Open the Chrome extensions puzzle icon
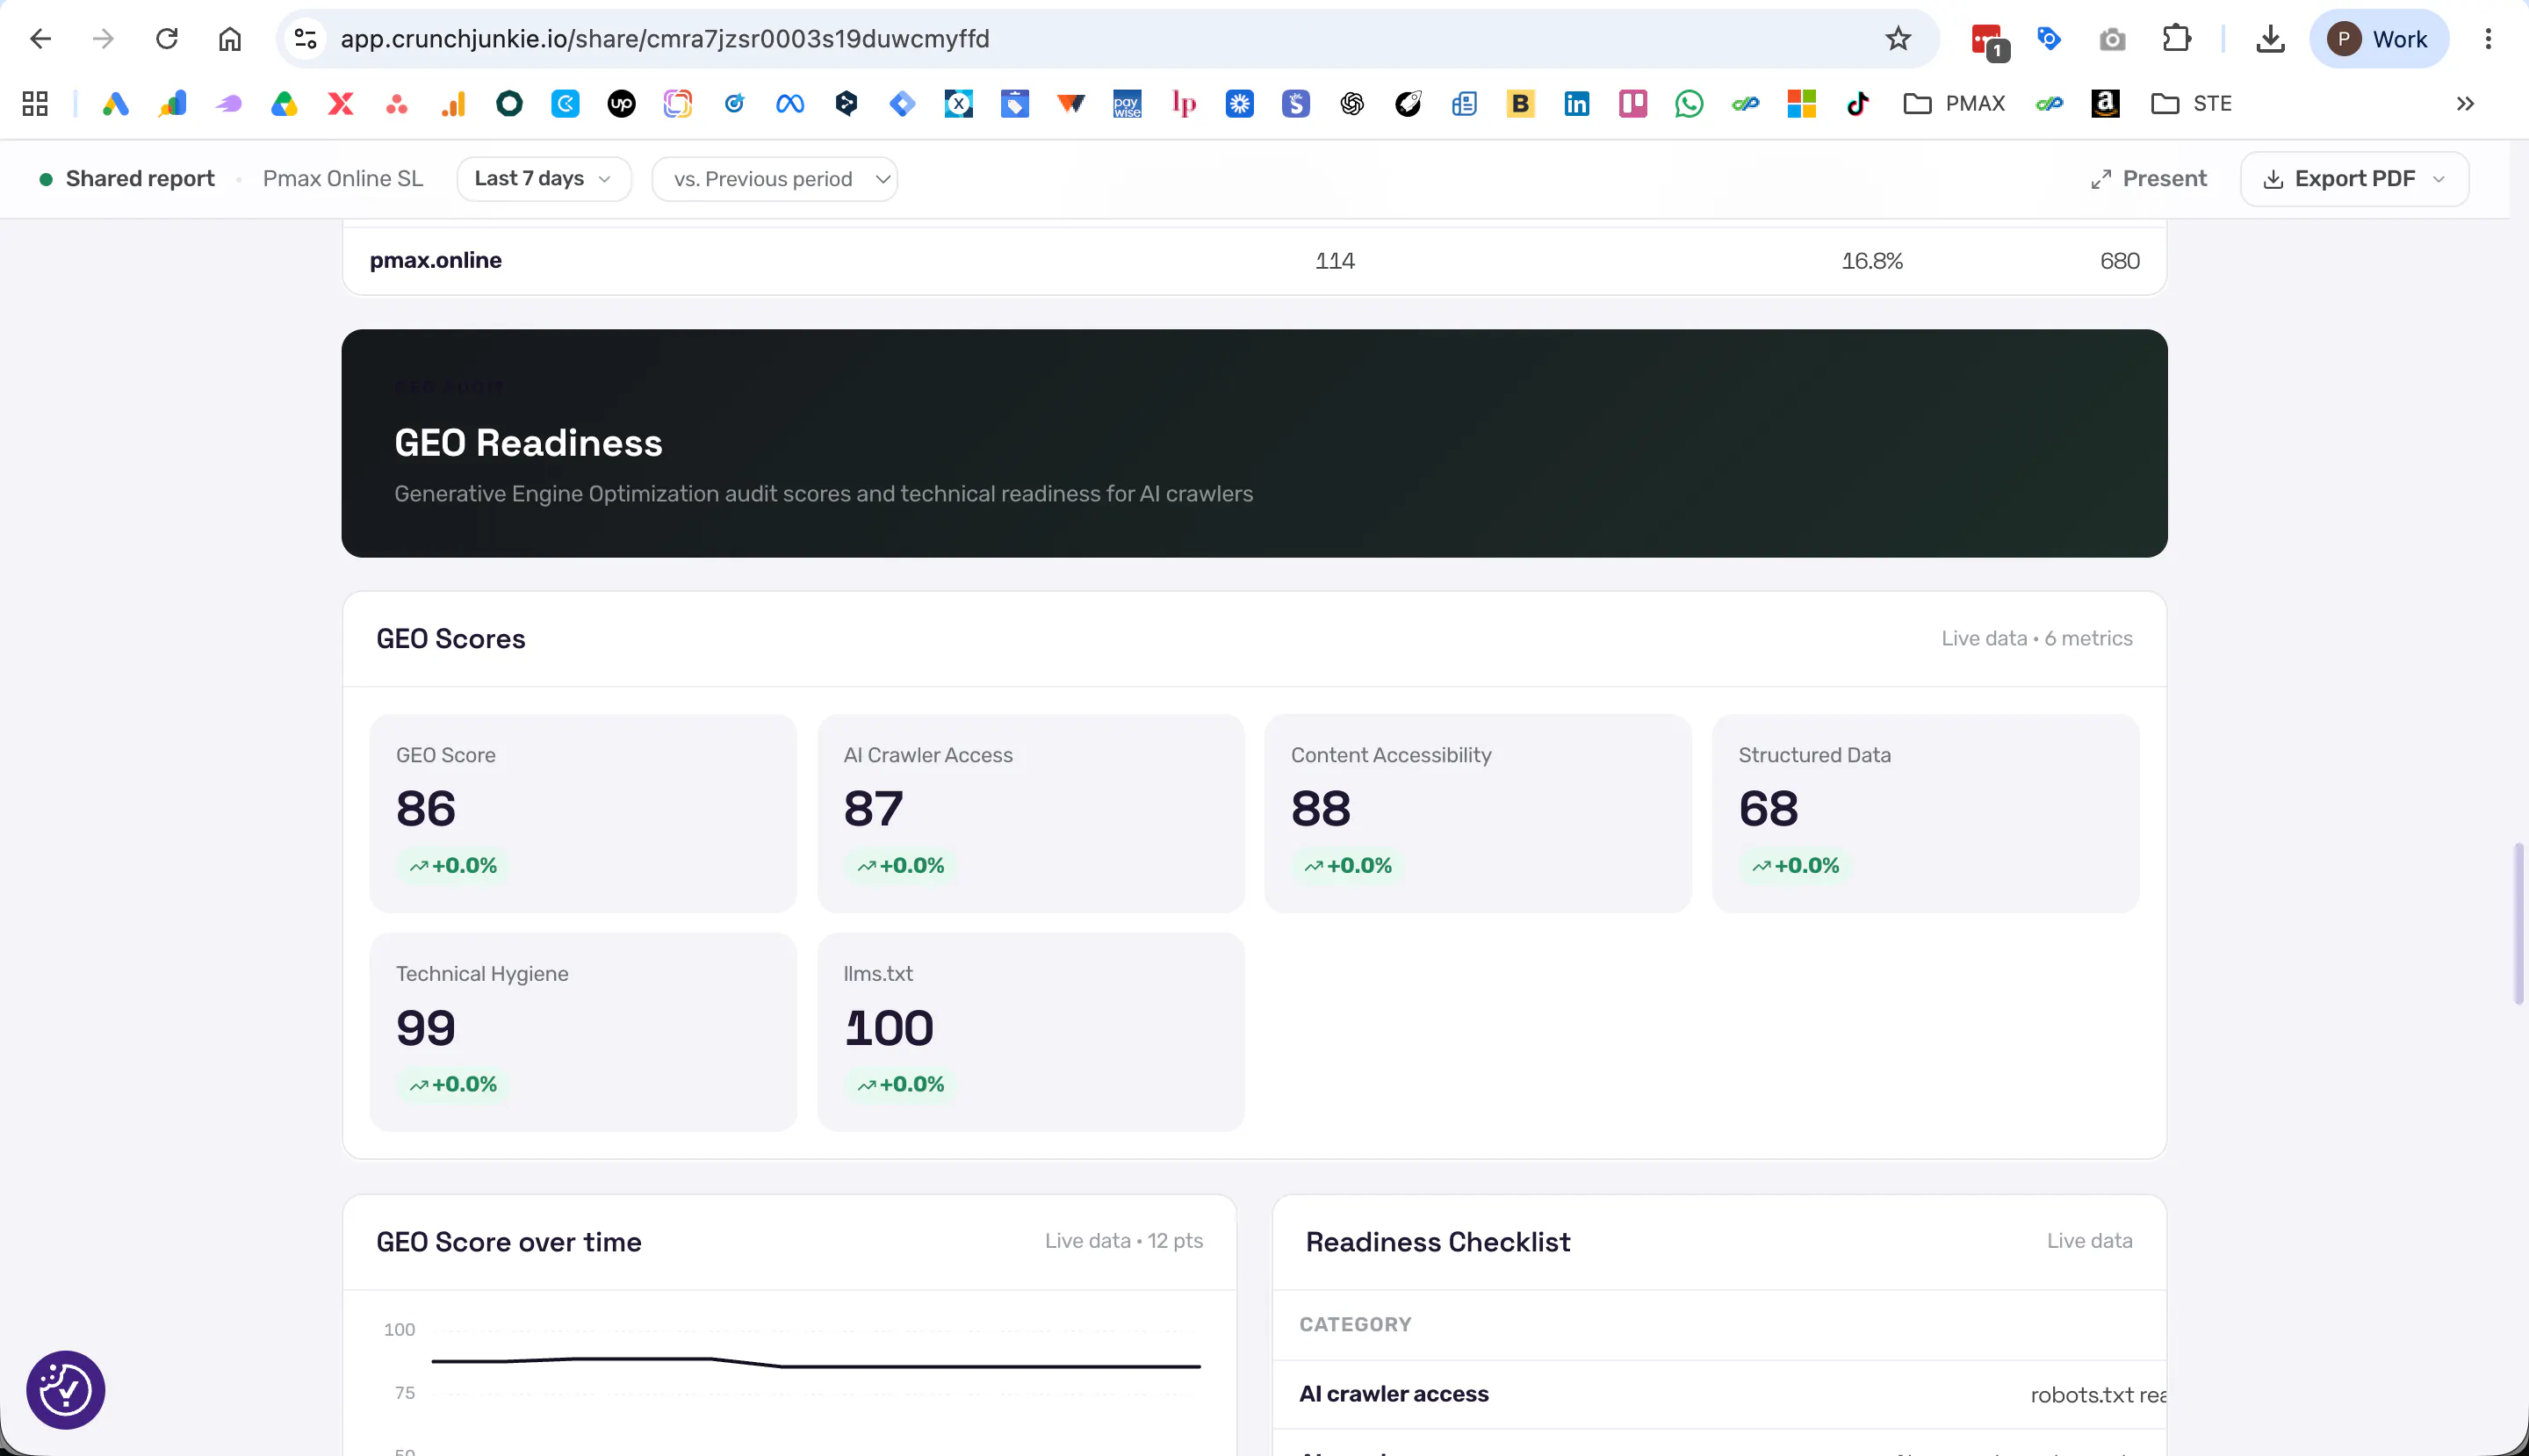This screenshot has height=1456, width=2529. pos(2176,39)
